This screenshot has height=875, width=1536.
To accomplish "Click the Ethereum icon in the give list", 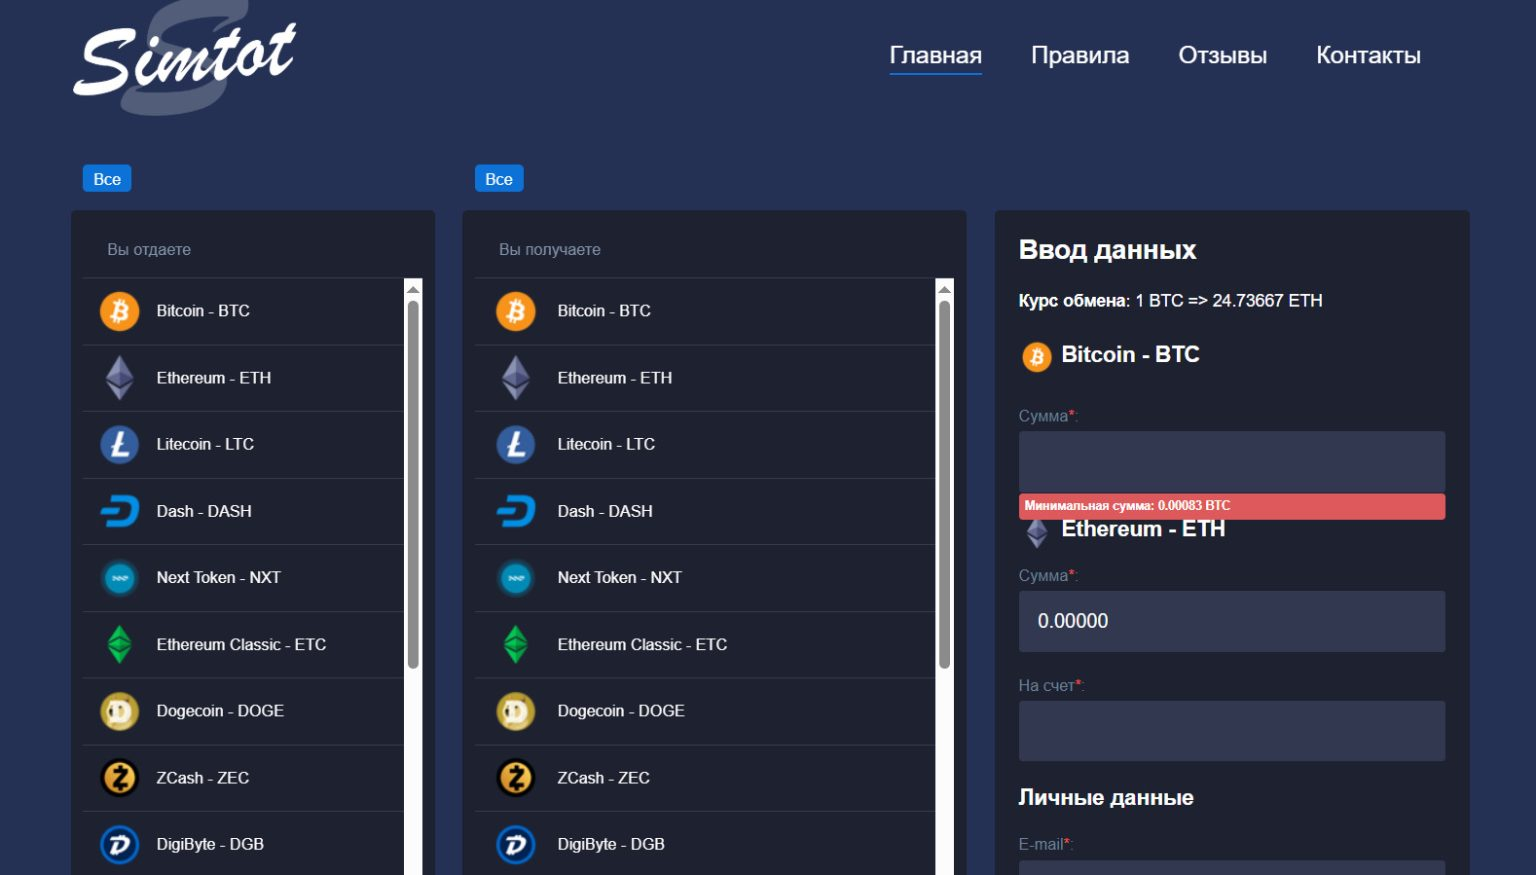I will click(x=120, y=378).
